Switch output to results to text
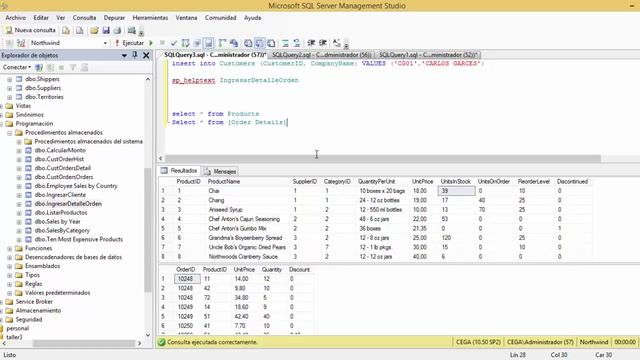The image size is (640, 360). point(248,43)
